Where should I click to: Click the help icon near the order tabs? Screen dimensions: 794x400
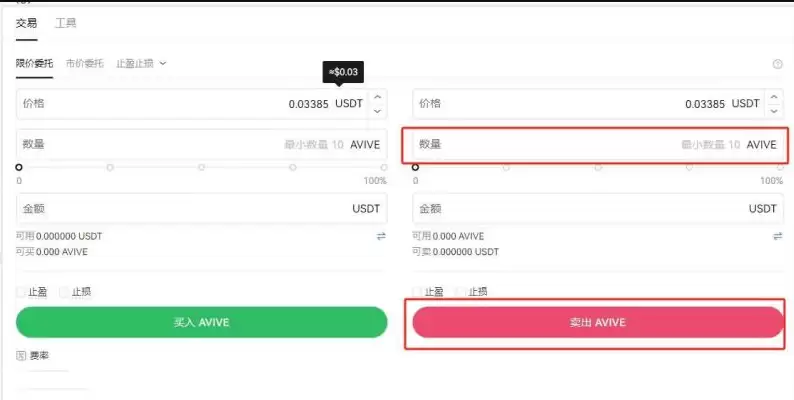coord(777,64)
